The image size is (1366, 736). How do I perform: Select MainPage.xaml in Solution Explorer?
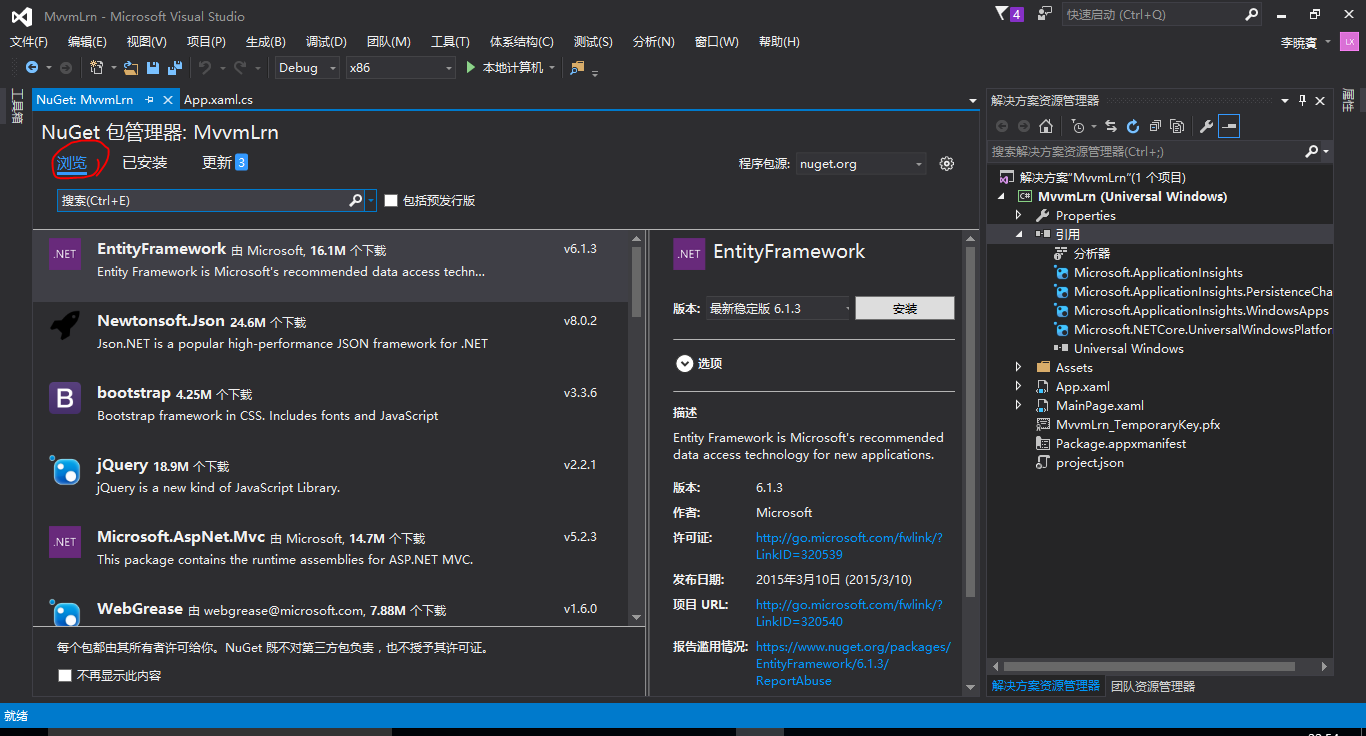(x=1099, y=405)
